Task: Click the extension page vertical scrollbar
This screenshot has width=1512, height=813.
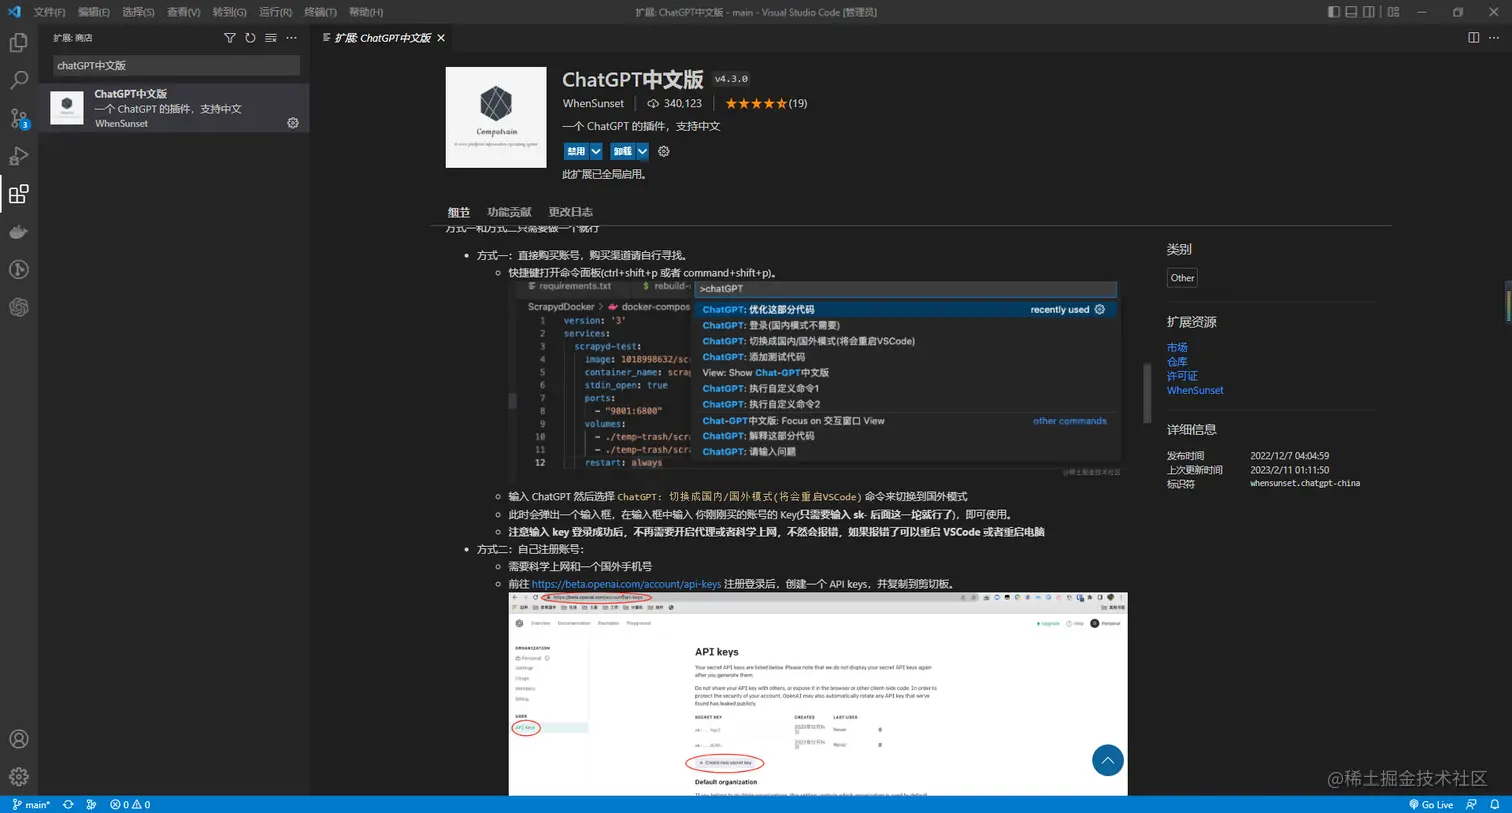Action: pyautogui.click(x=1147, y=394)
